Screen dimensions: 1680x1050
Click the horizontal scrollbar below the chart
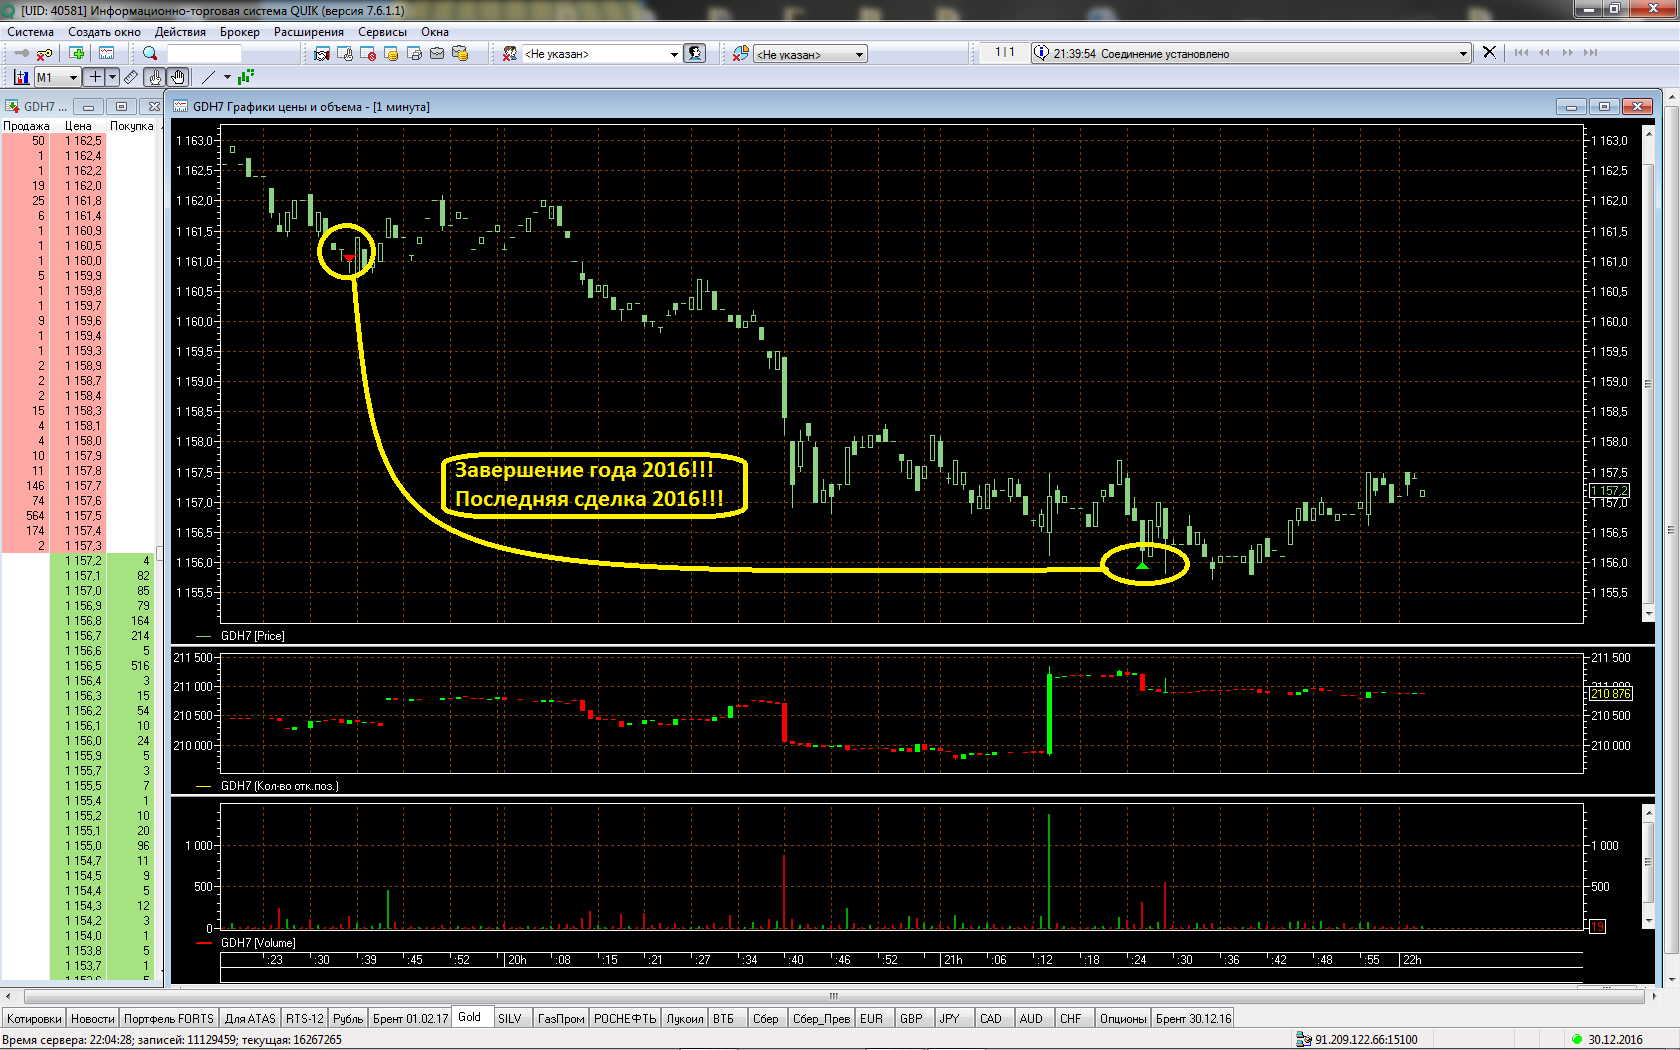(834, 996)
